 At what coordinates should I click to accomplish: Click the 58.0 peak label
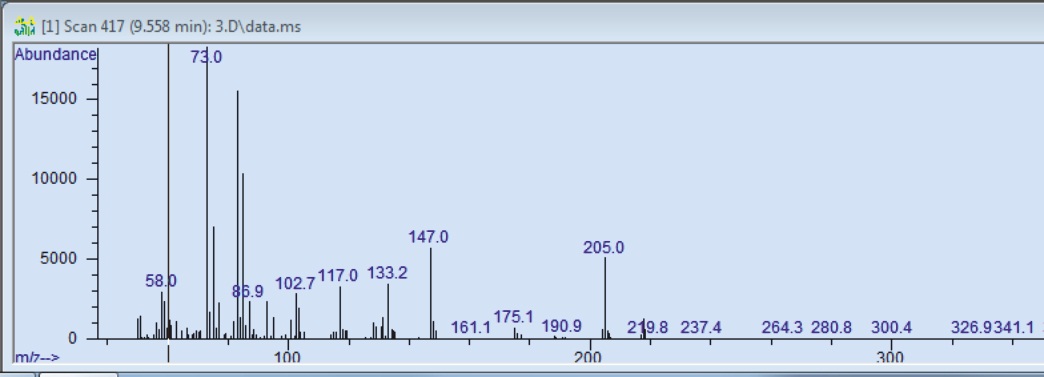pyautogui.click(x=161, y=281)
